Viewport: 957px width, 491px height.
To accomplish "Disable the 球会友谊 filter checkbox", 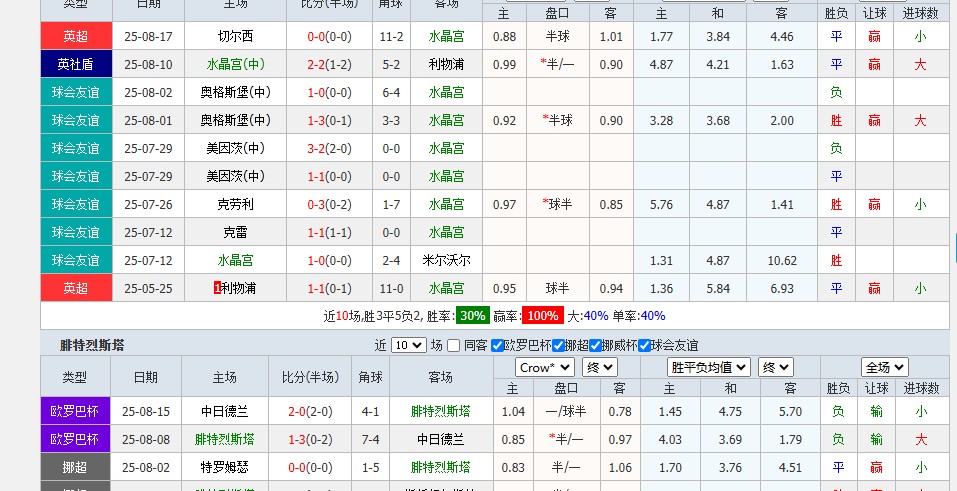I will click(x=643, y=345).
